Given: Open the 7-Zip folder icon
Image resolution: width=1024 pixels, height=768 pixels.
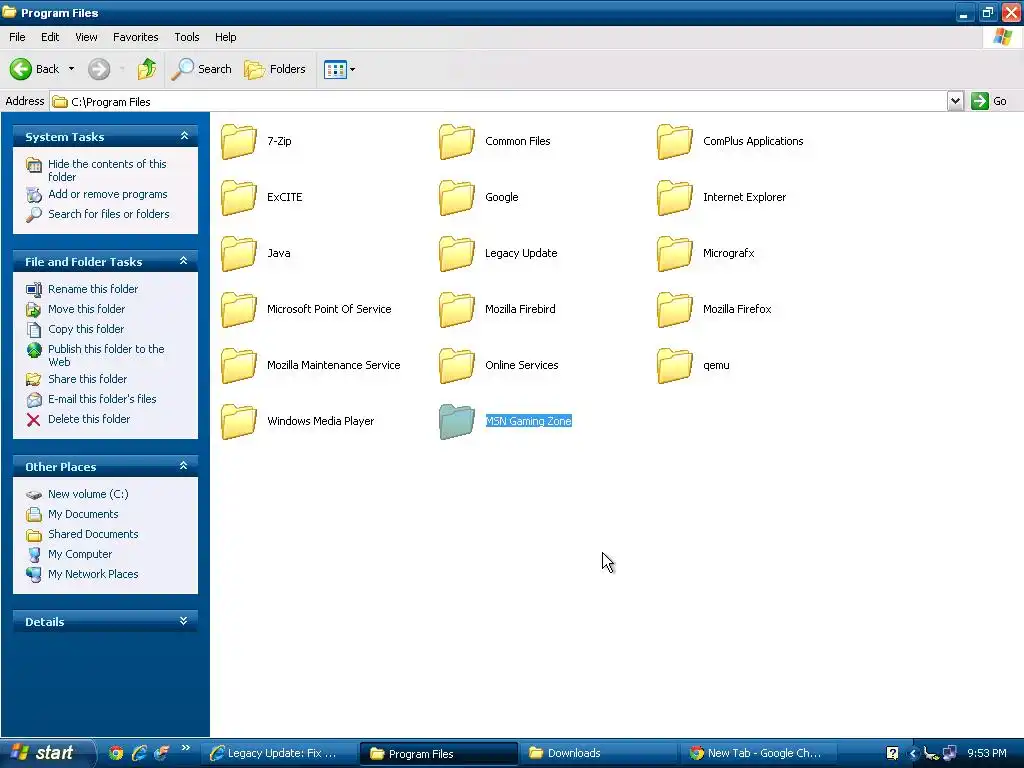Looking at the screenshot, I should (239, 142).
